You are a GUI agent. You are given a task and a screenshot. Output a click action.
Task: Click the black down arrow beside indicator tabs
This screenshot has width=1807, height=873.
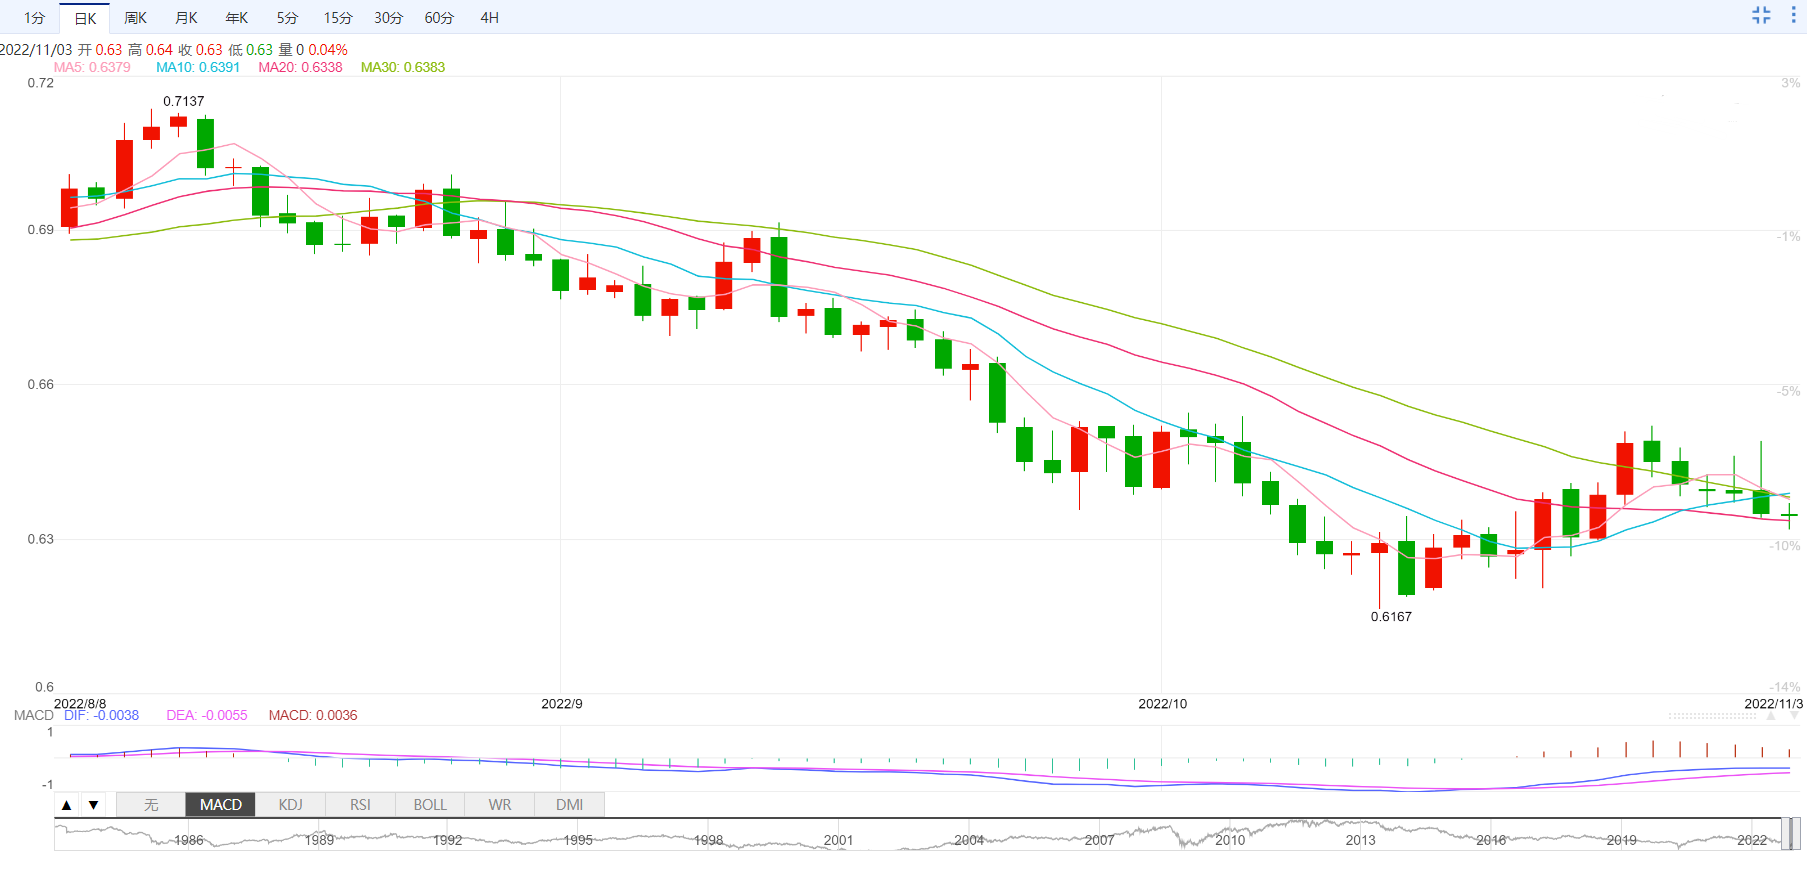click(93, 805)
